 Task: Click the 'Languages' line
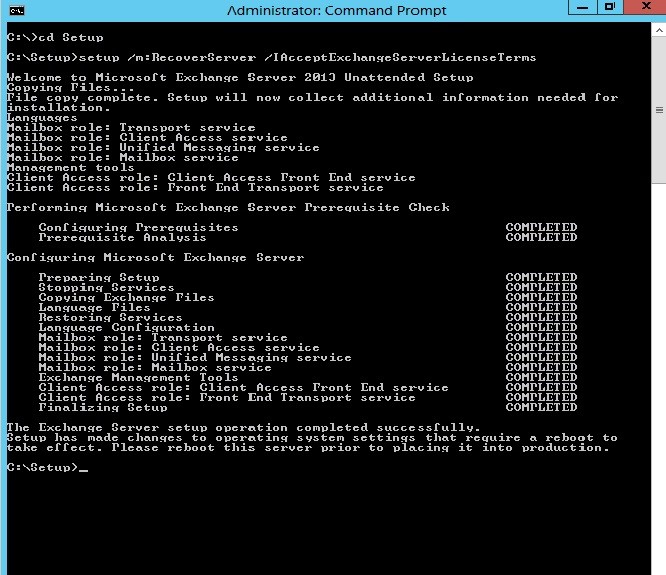pos(42,118)
